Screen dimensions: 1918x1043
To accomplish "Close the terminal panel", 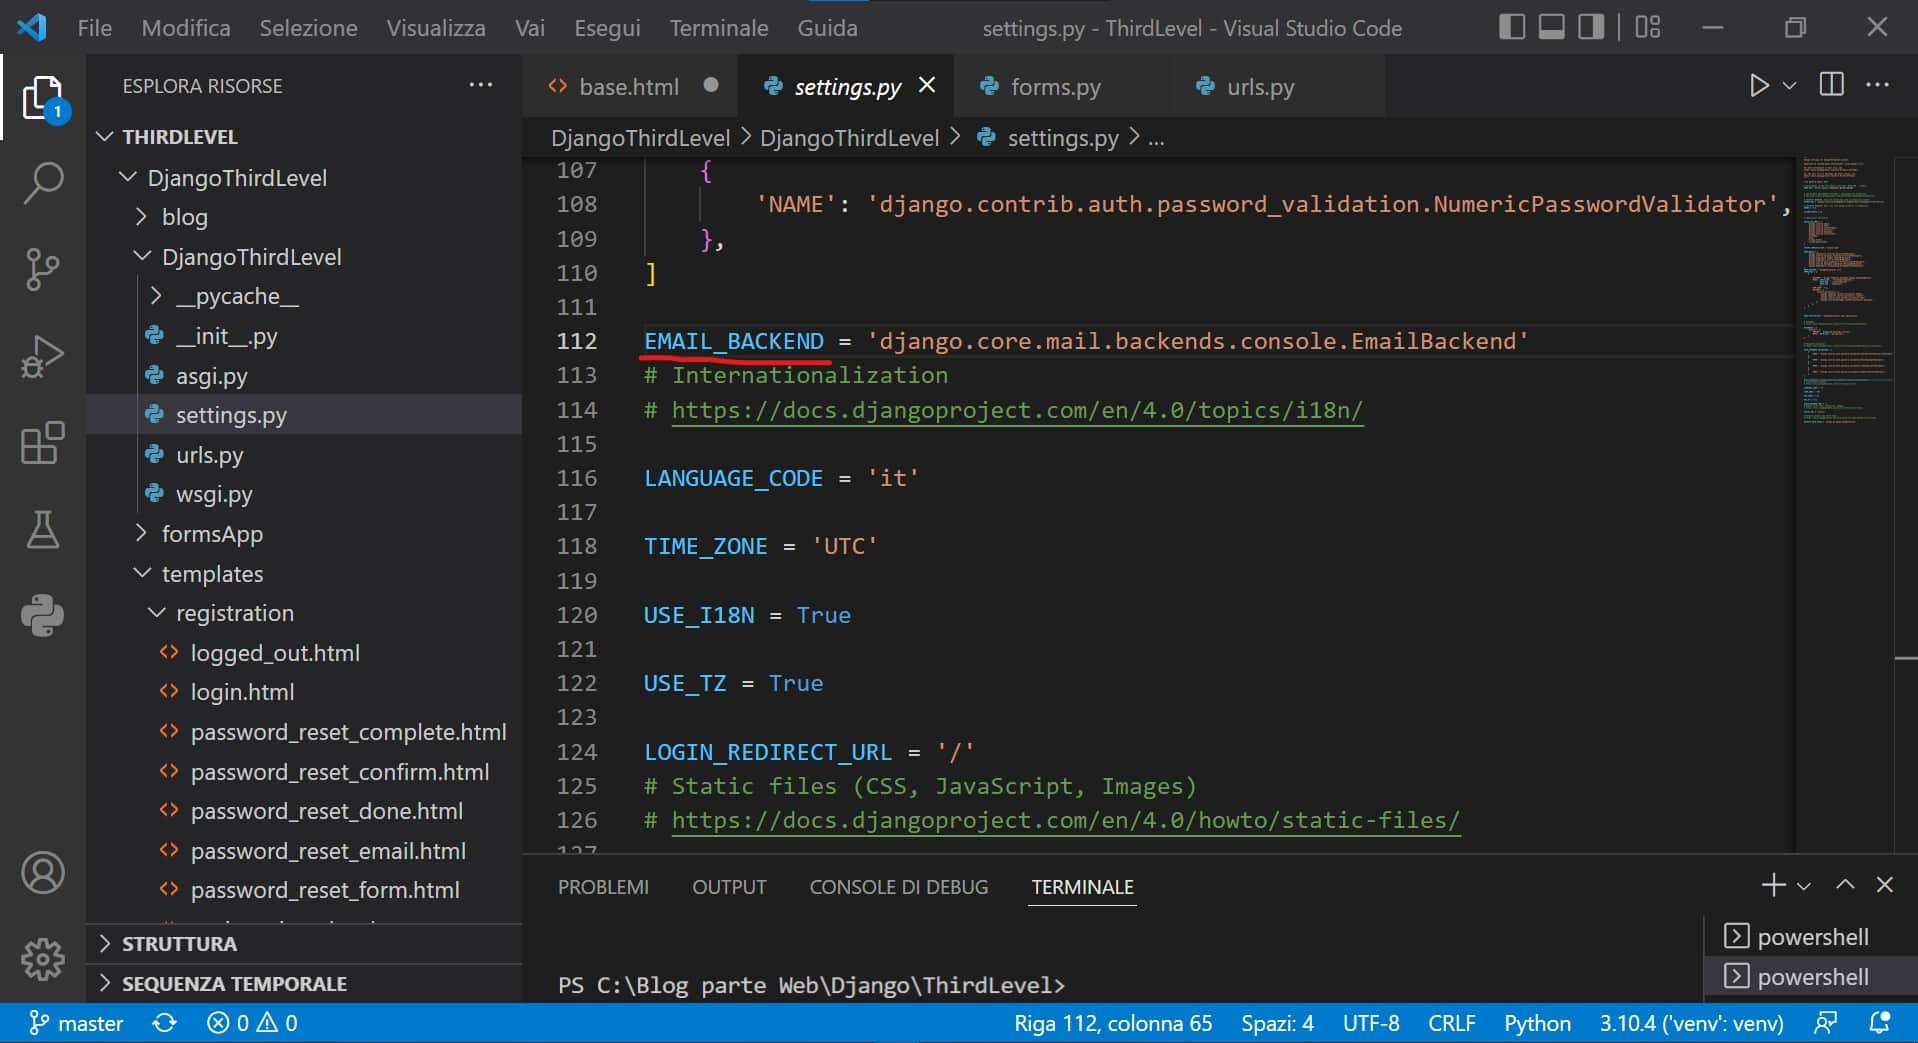I will (1885, 885).
